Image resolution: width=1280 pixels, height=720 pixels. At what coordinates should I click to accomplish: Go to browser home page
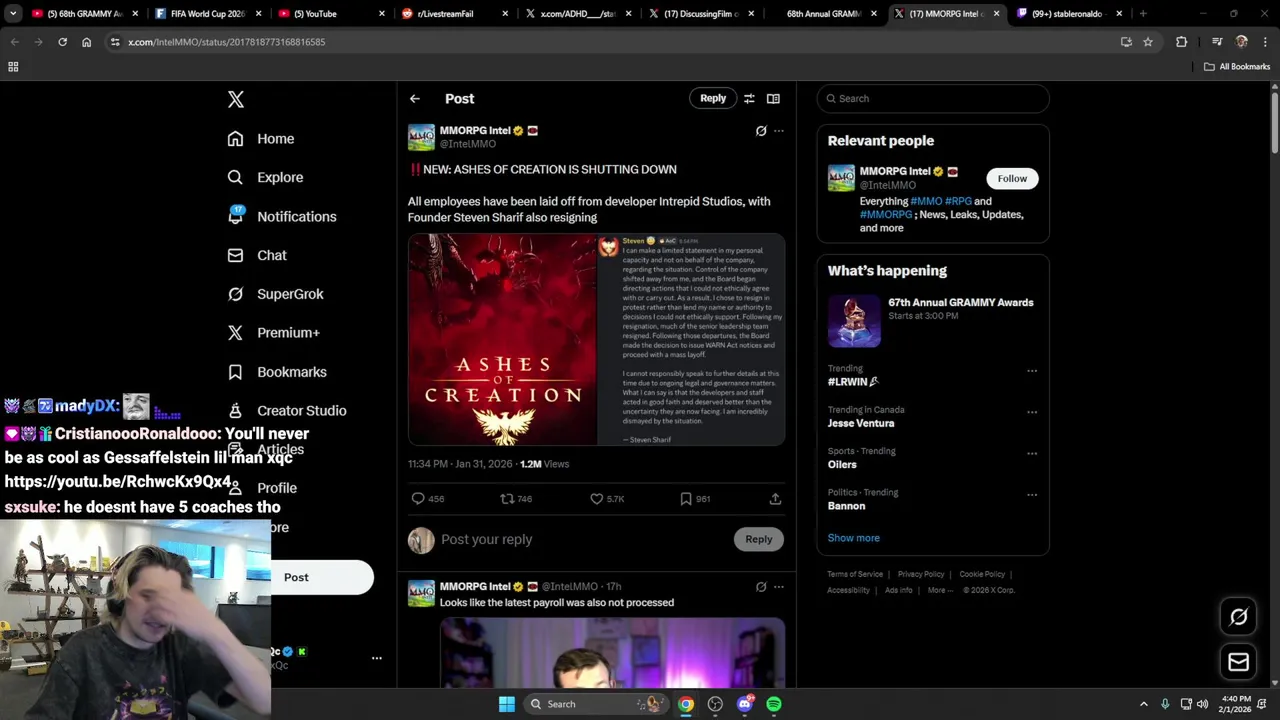tap(86, 42)
